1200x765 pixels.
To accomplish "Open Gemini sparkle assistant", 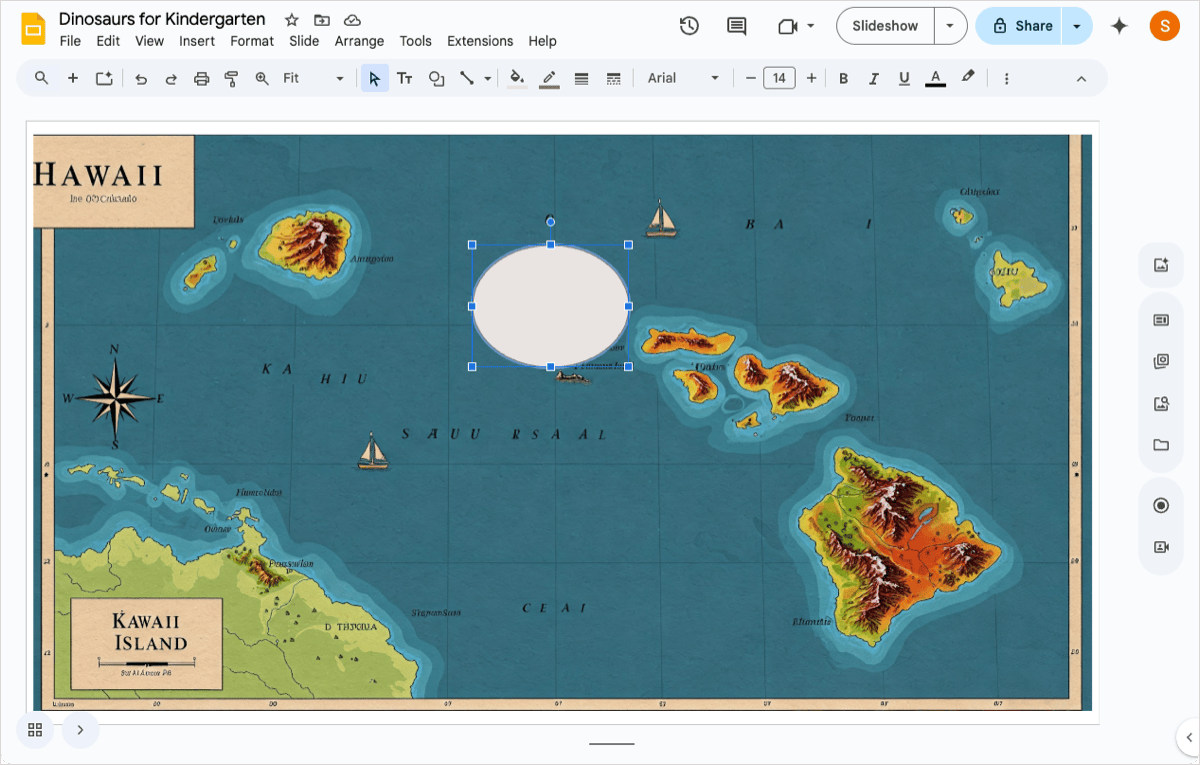I will click(1119, 26).
